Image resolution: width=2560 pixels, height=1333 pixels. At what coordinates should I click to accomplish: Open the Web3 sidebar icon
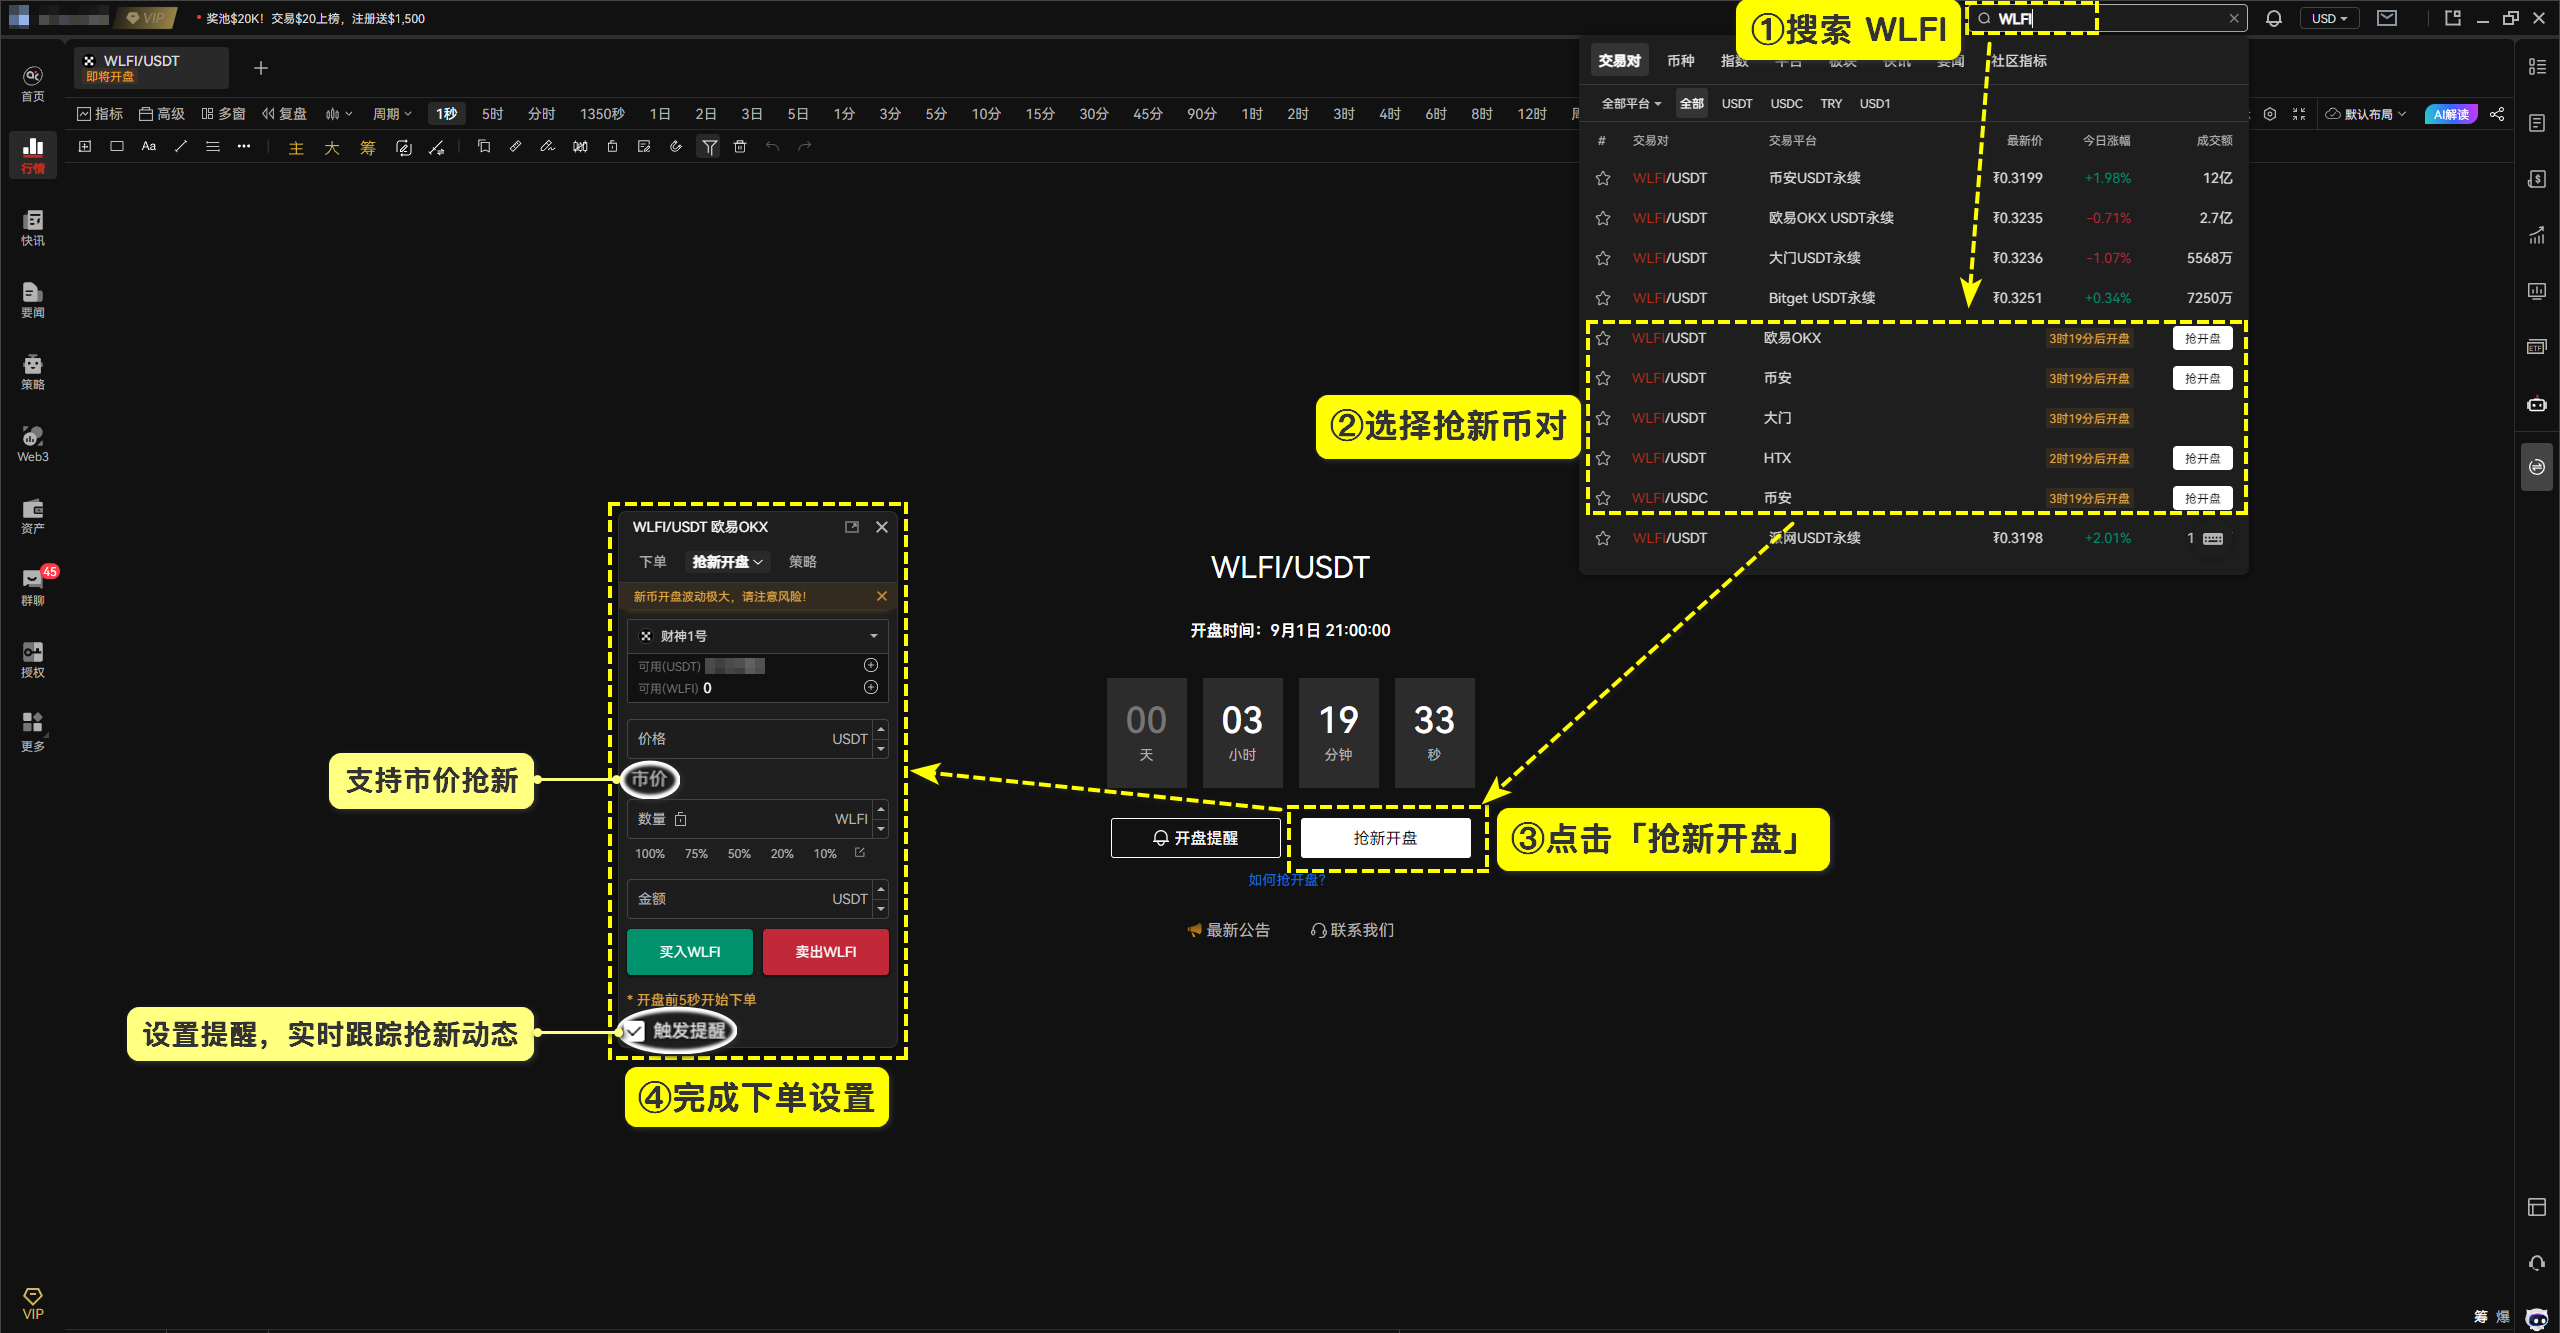click(33, 443)
